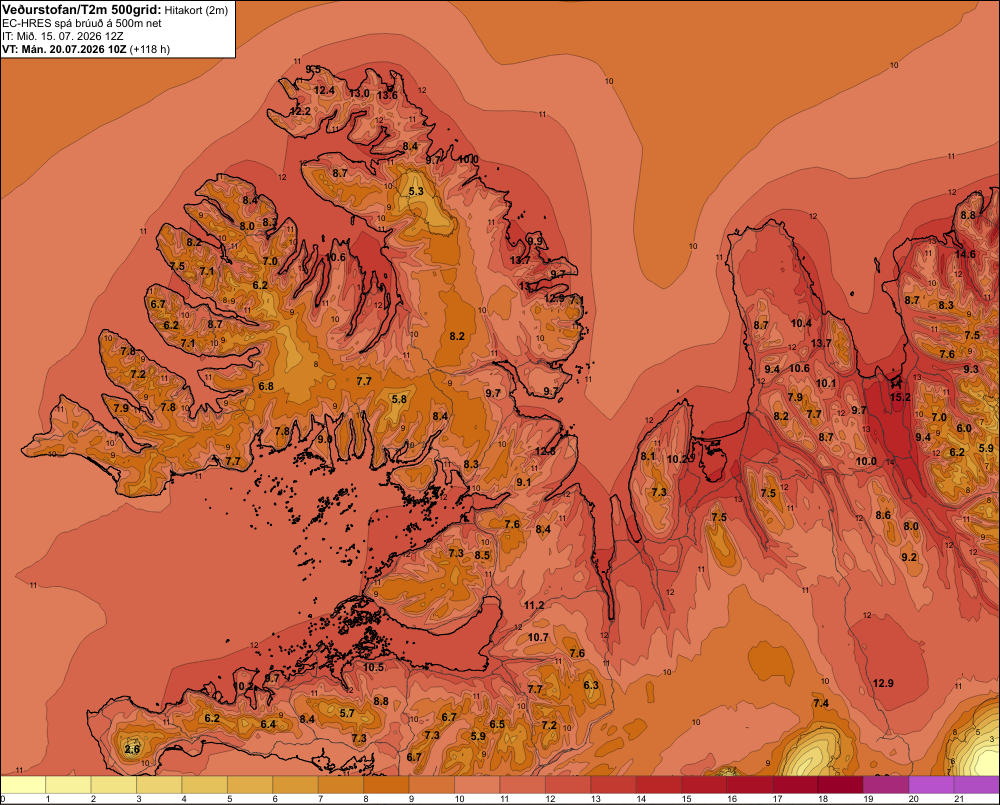Select the 12.8 temperature value
Image resolution: width=1000 pixels, height=805 pixels.
coord(545,451)
